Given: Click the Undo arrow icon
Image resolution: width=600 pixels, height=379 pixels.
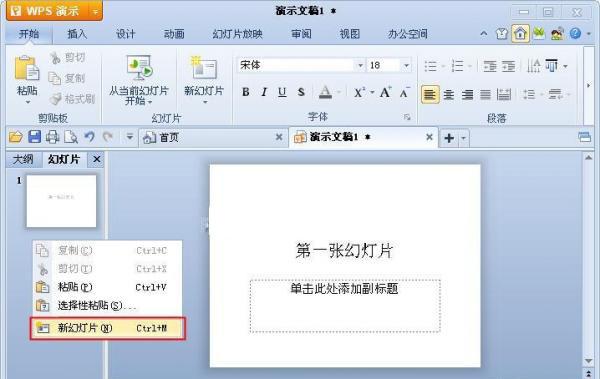Looking at the screenshot, I should point(90,137).
